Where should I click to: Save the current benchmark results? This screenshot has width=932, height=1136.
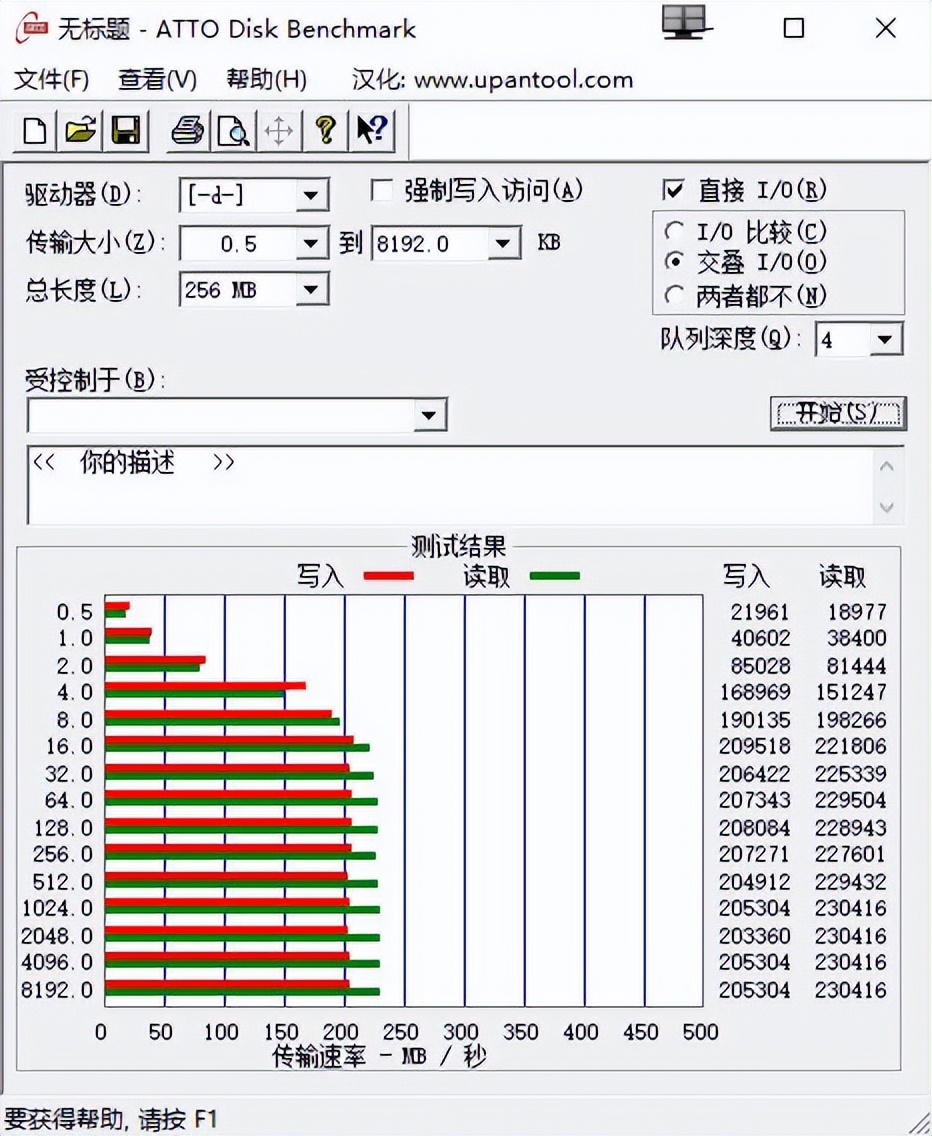point(126,130)
